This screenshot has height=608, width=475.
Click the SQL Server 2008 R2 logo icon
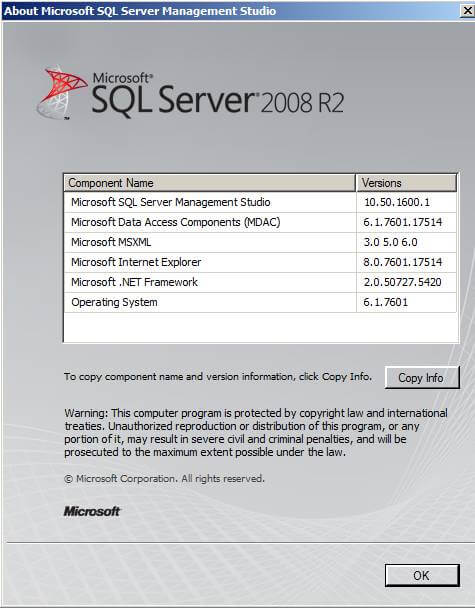coord(62,92)
